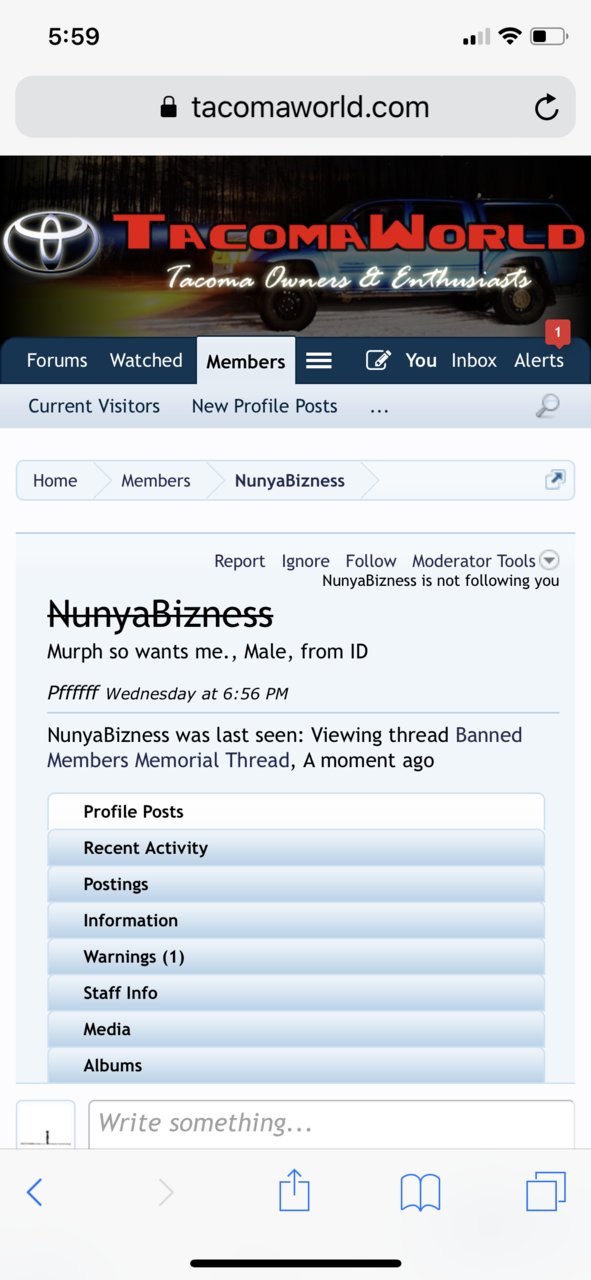Screen dimensions: 591x1280
Task: Tap the compose pencil icon next to You
Action: click(378, 360)
